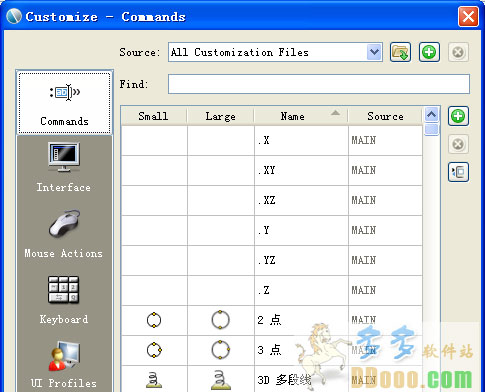Image resolution: width=485 pixels, height=392 pixels.
Task: Select the .YZ command name
Action: [266, 260]
